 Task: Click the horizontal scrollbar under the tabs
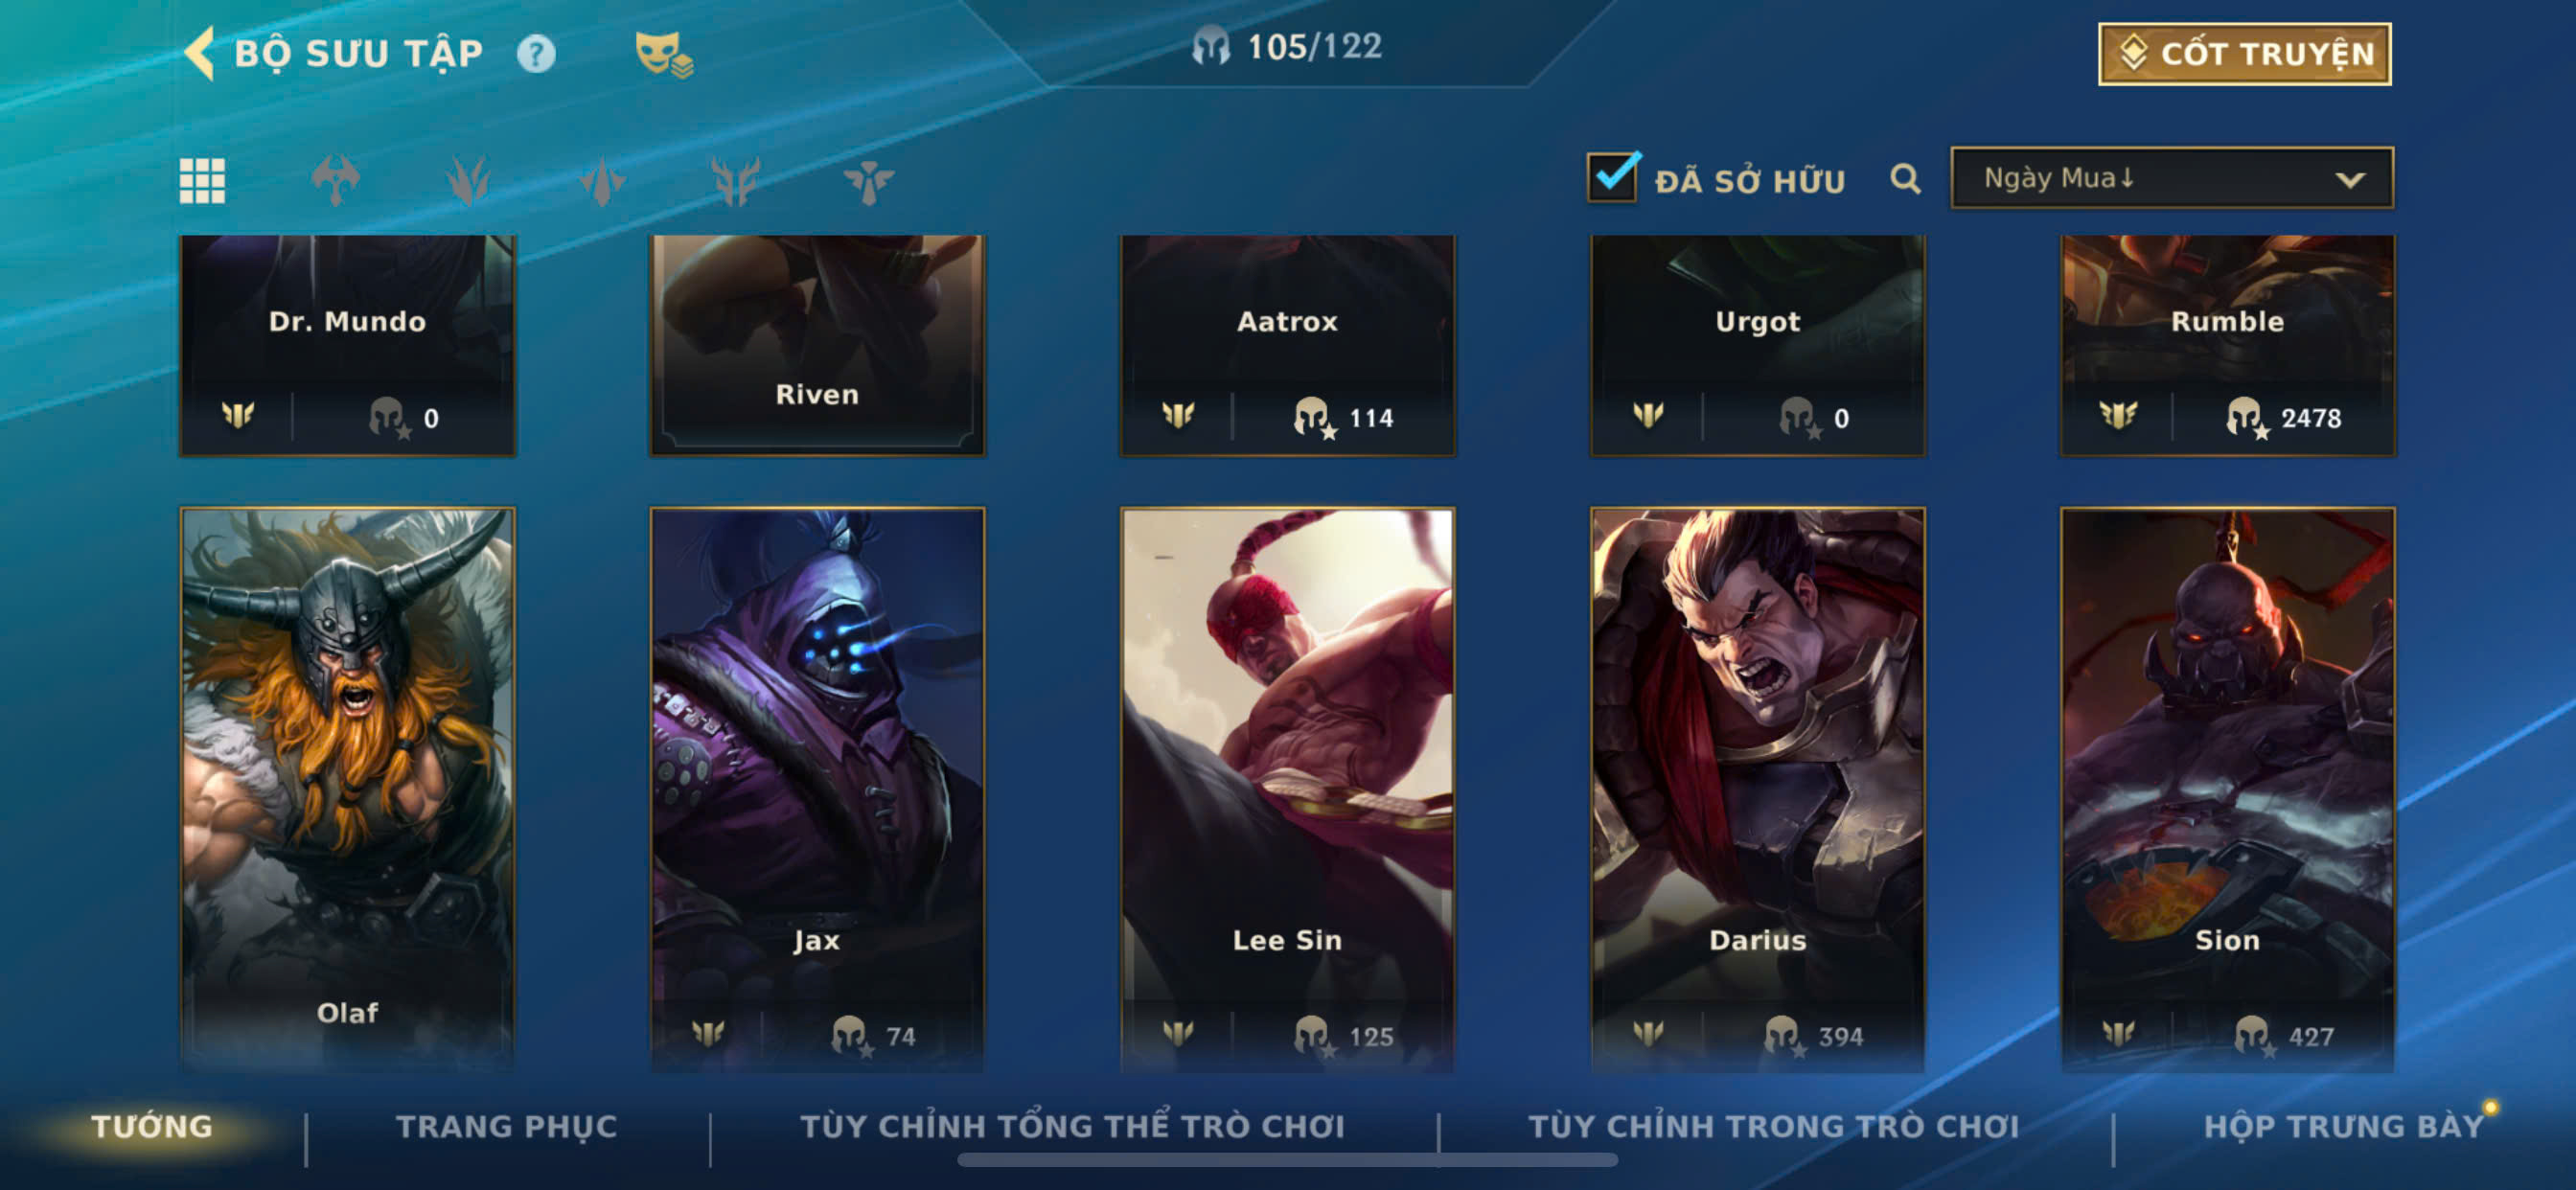1287,1160
